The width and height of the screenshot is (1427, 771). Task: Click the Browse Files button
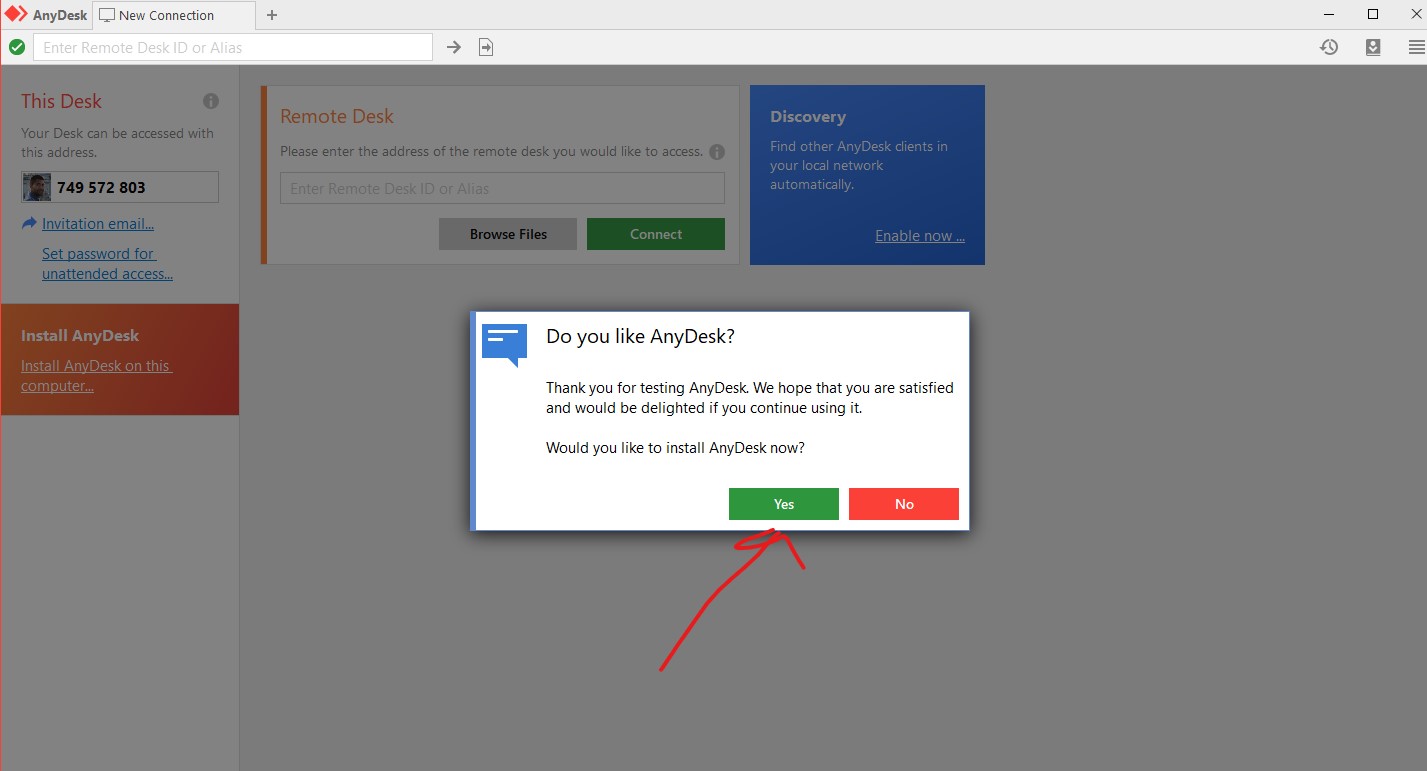[508, 234]
